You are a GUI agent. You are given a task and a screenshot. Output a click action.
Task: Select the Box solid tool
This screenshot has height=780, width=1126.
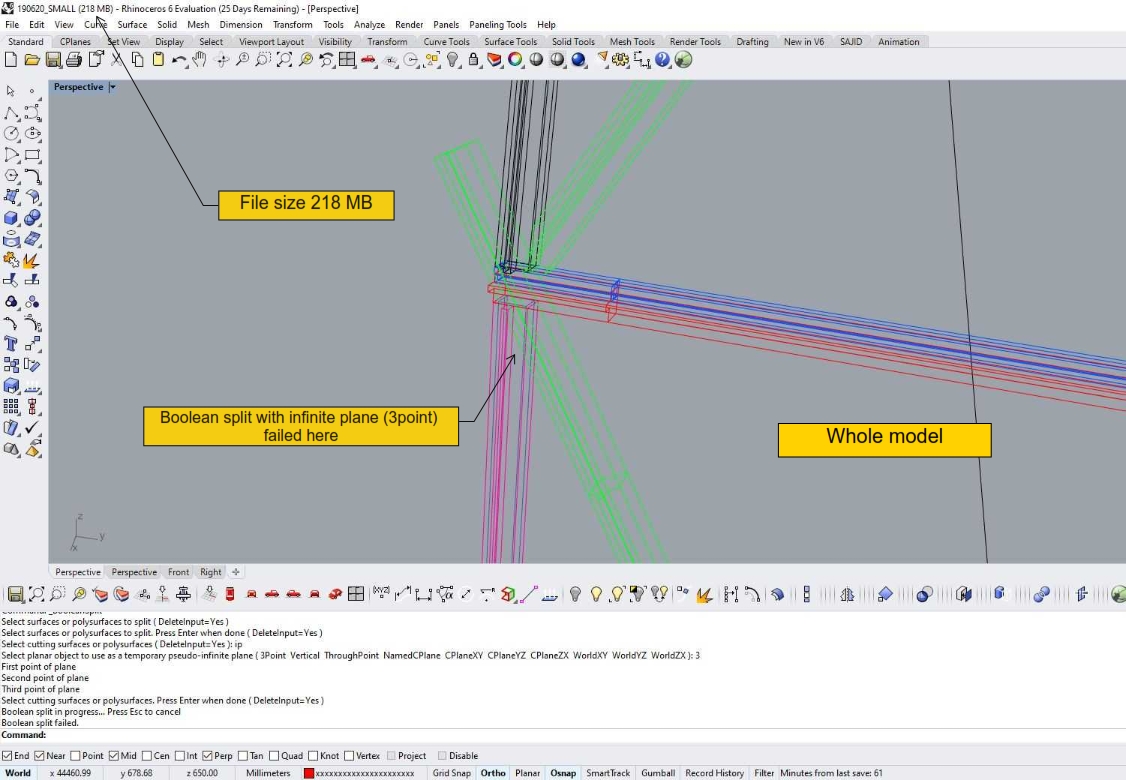11,218
